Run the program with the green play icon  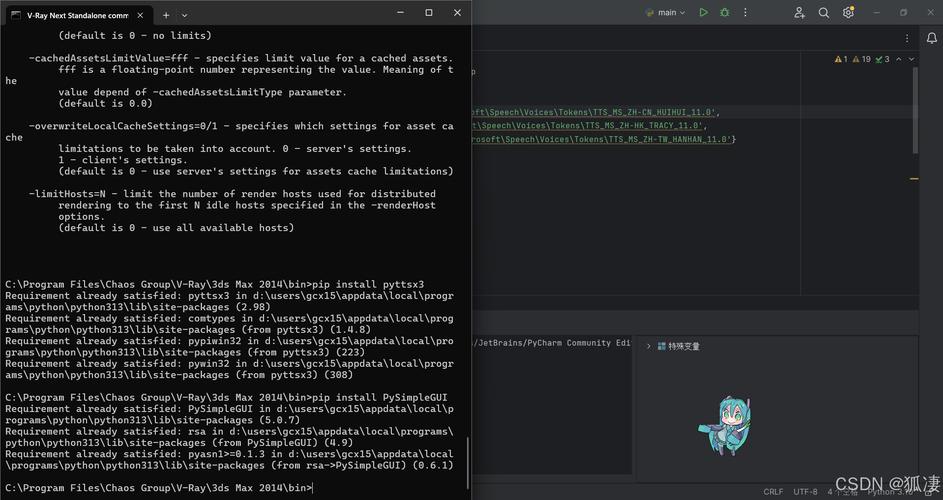click(x=703, y=13)
